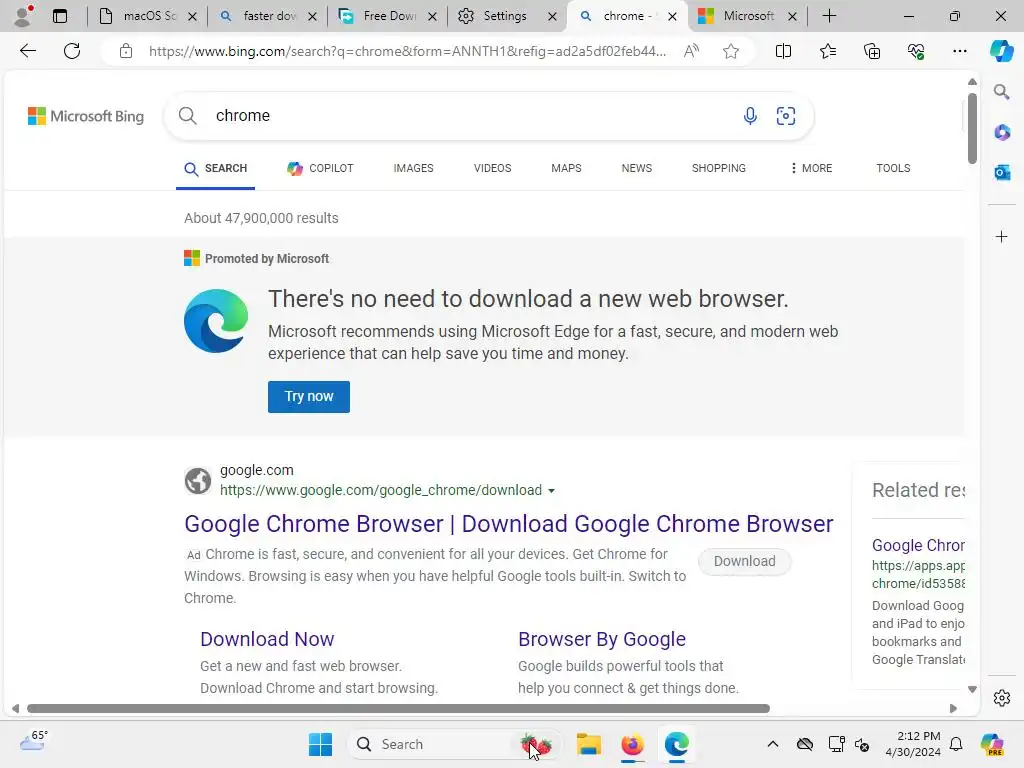Open sidebar settings gear
1024x768 pixels.
point(1002,698)
